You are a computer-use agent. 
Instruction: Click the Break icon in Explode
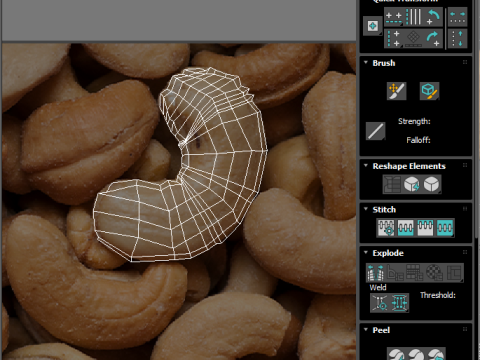tap(376, 272)
